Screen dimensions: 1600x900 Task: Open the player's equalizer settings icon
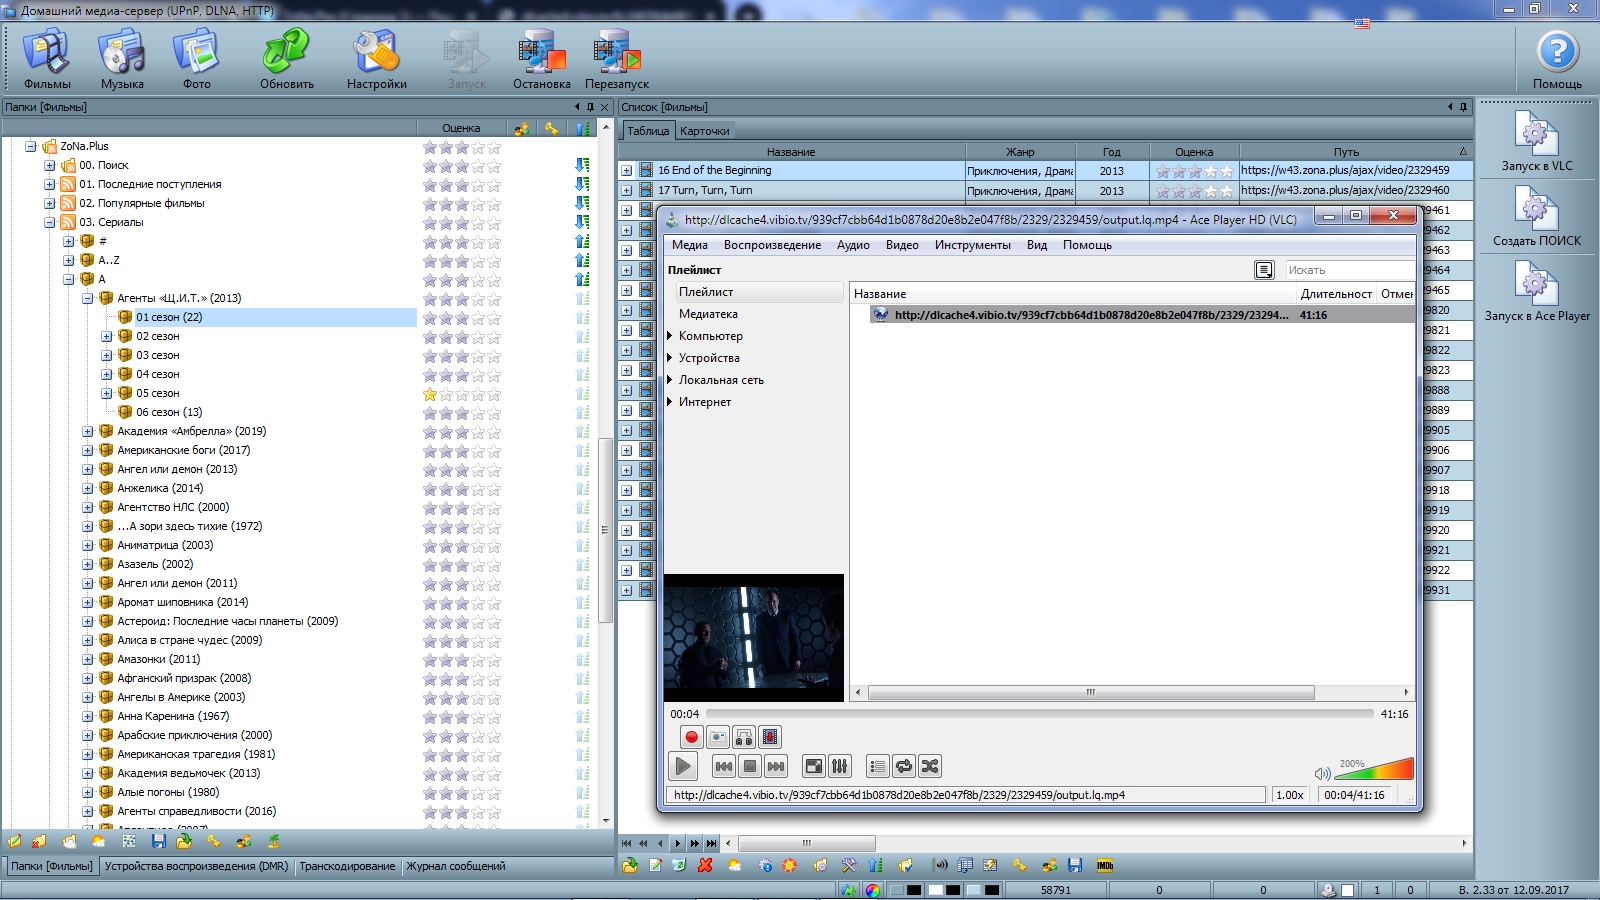pyautogui.click(x=840, y=767)
